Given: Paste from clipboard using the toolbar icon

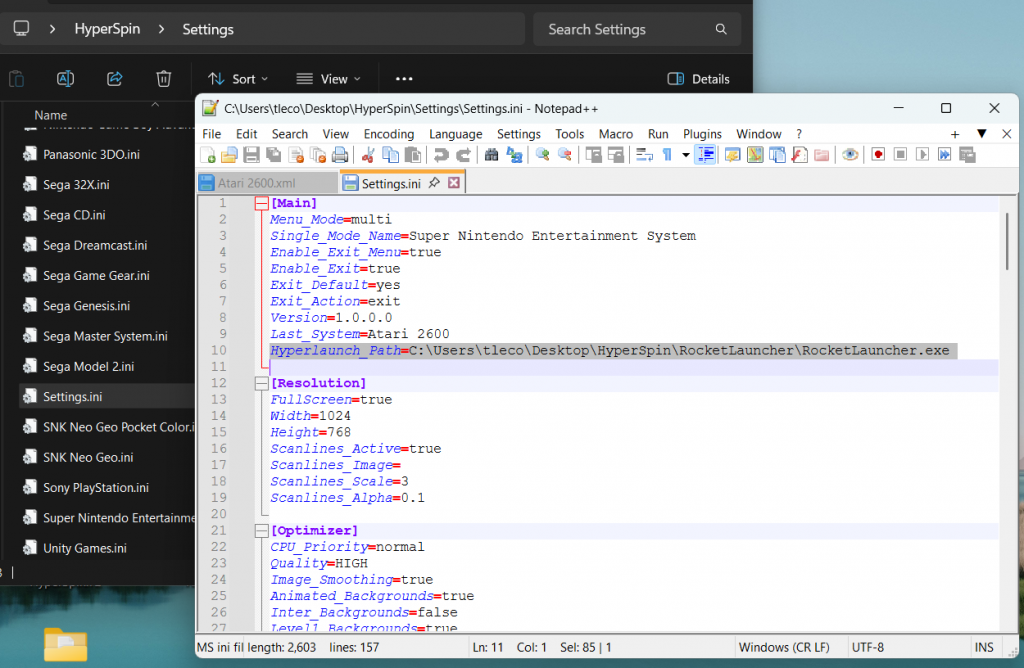Looking at the screenshot, I should 413,155.
